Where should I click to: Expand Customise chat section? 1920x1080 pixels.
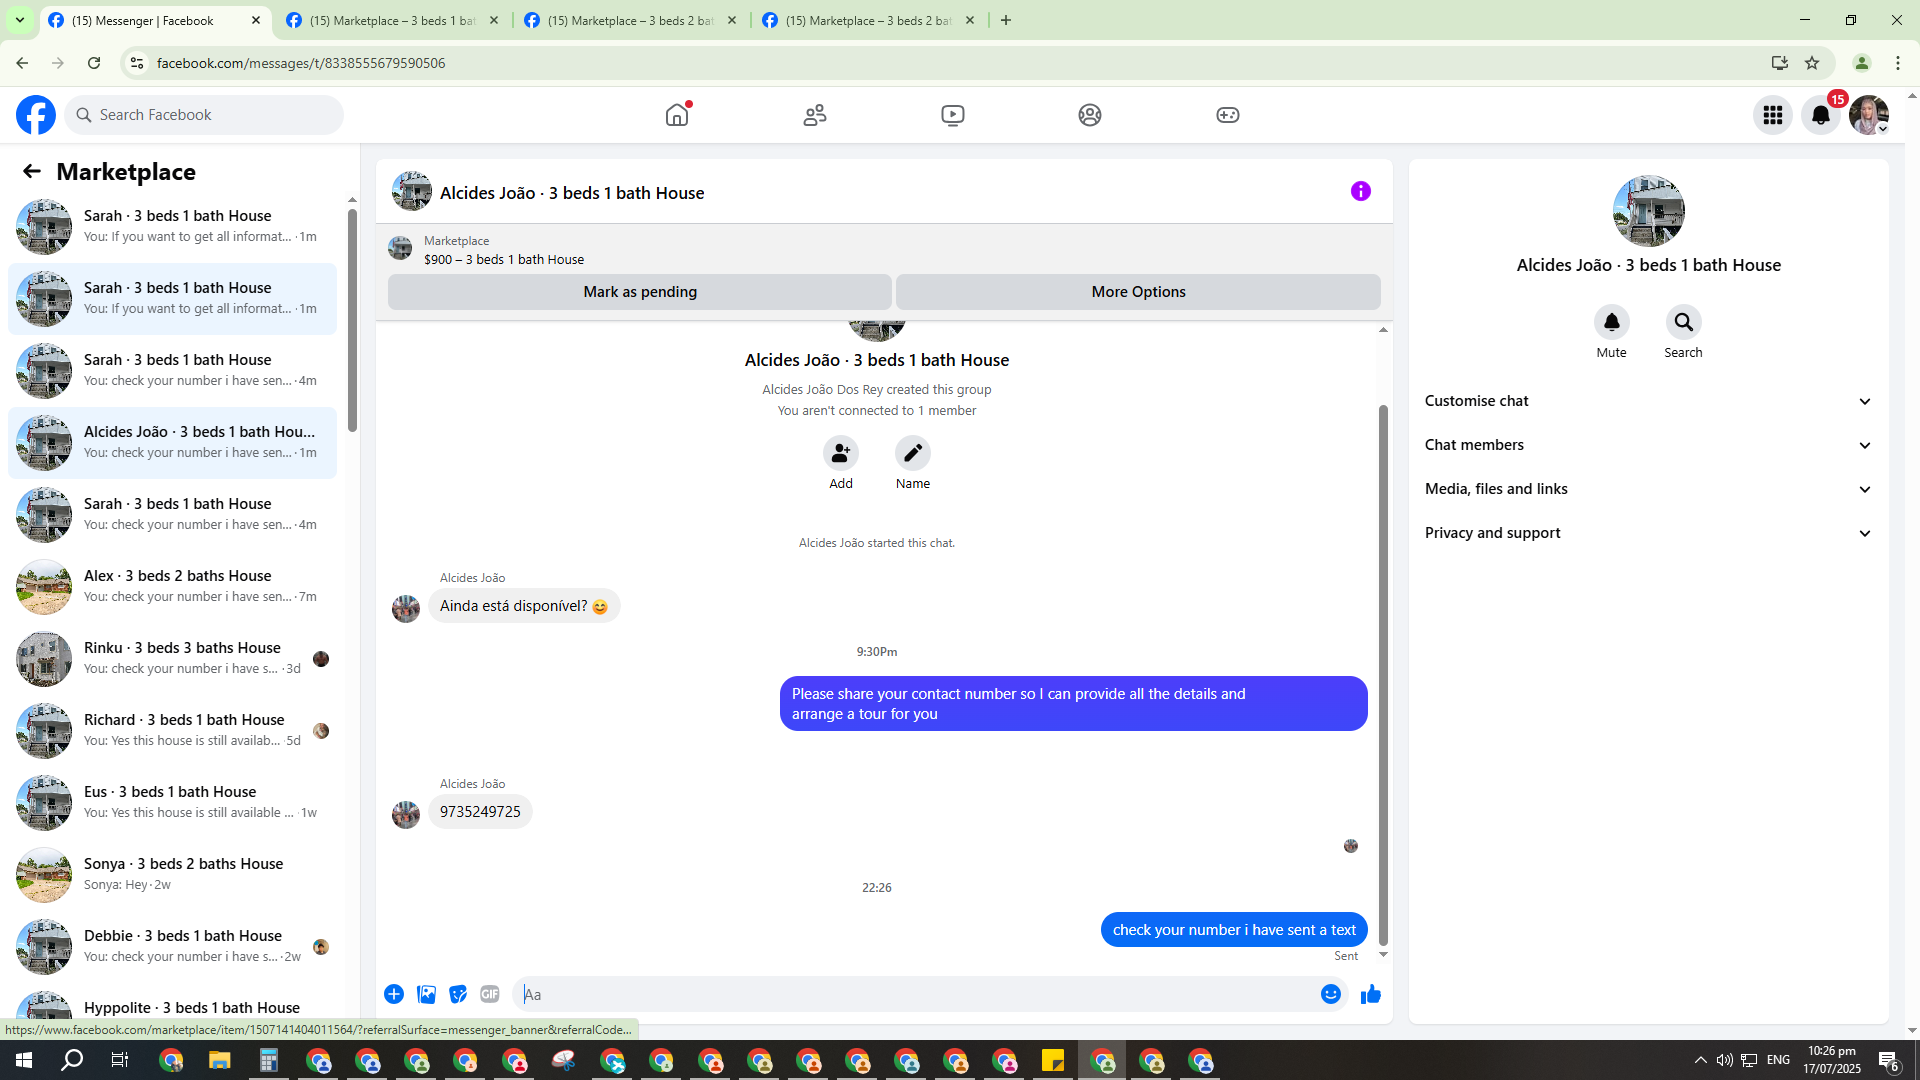(x=1649, y=401)
